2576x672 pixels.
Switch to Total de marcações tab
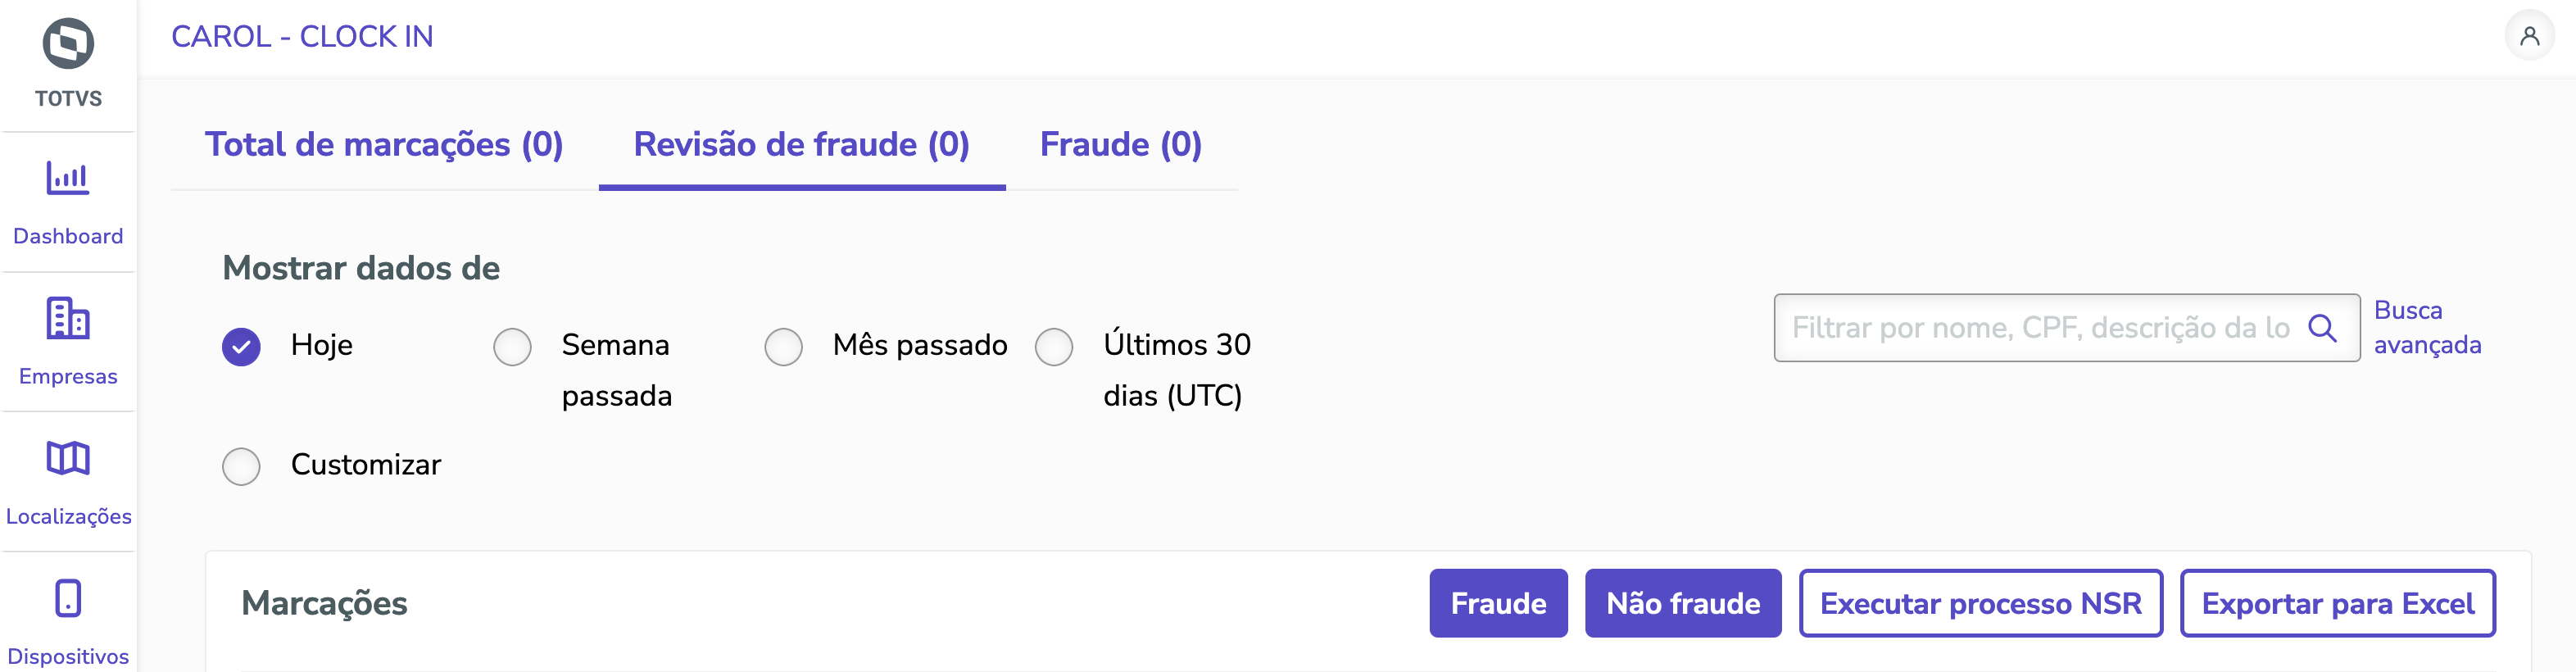point(384,145)
